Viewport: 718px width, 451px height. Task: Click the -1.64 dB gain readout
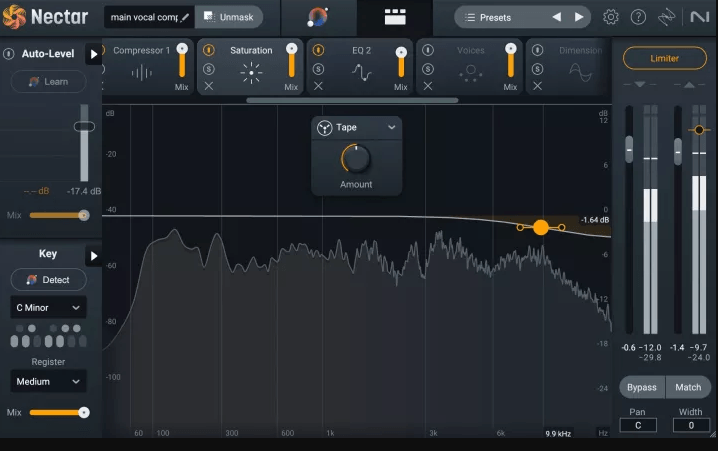pyautogui.click(x=595, y=220)
